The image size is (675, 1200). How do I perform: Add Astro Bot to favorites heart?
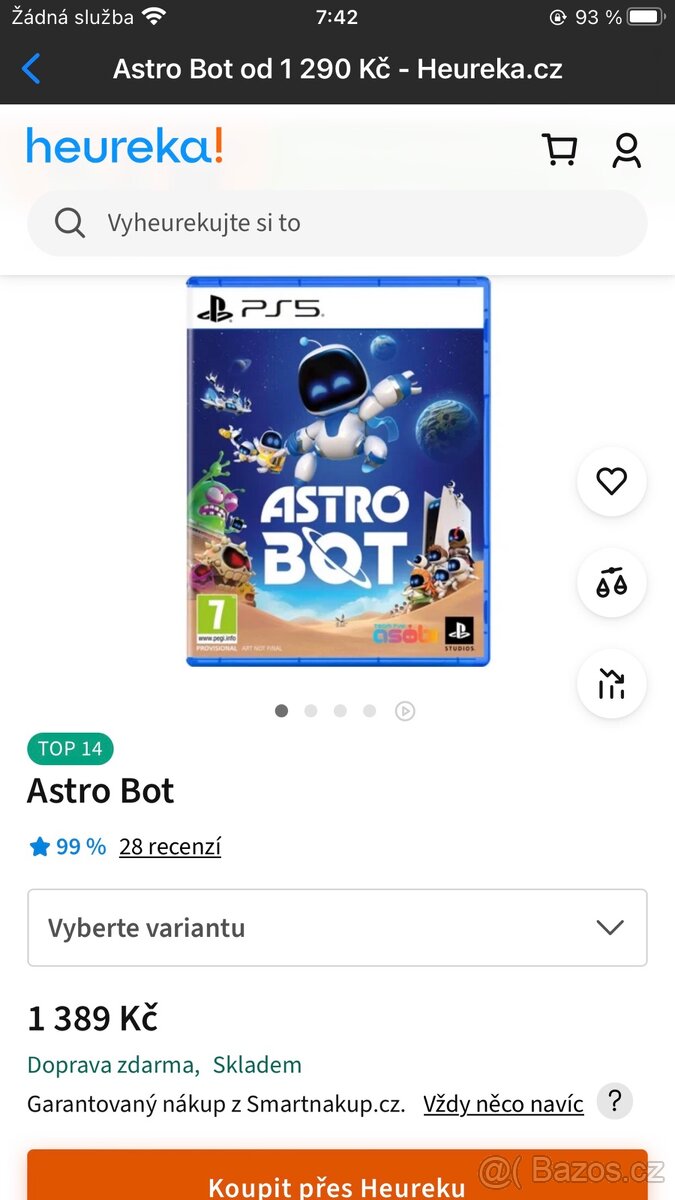[x=612, y=481]
